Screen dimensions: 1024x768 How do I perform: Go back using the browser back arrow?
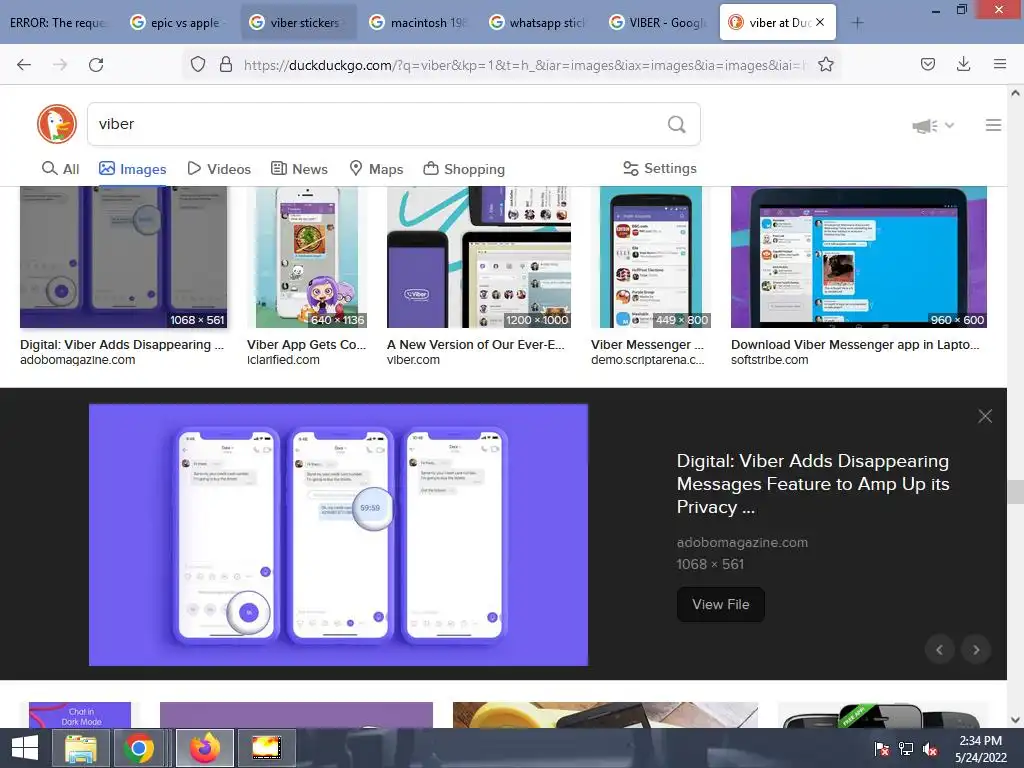tap(24, 64)
